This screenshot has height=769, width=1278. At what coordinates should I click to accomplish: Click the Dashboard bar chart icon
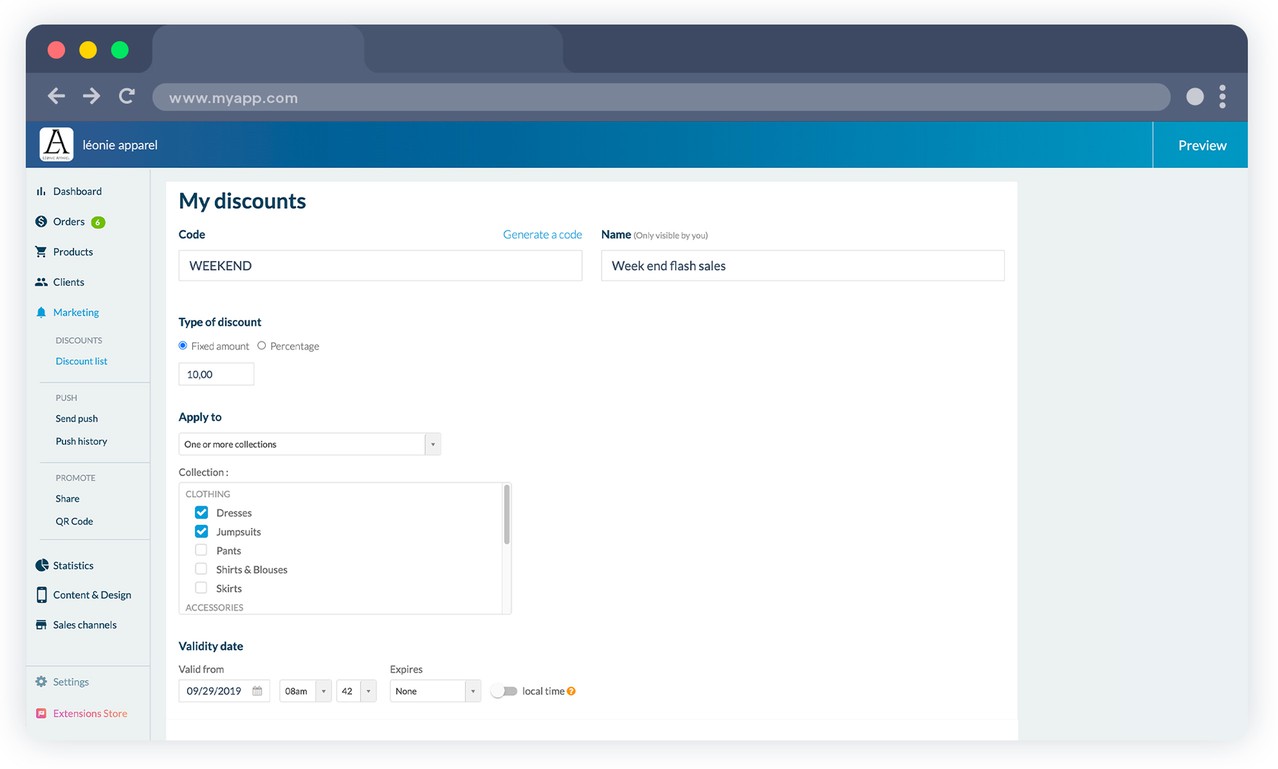[x=41, y=191]
